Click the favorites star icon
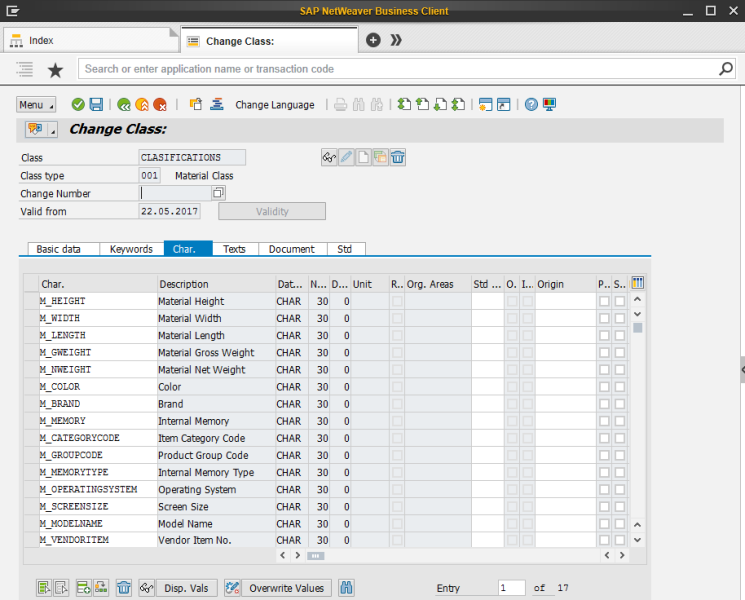745x600 pixels. pos(55,70)
